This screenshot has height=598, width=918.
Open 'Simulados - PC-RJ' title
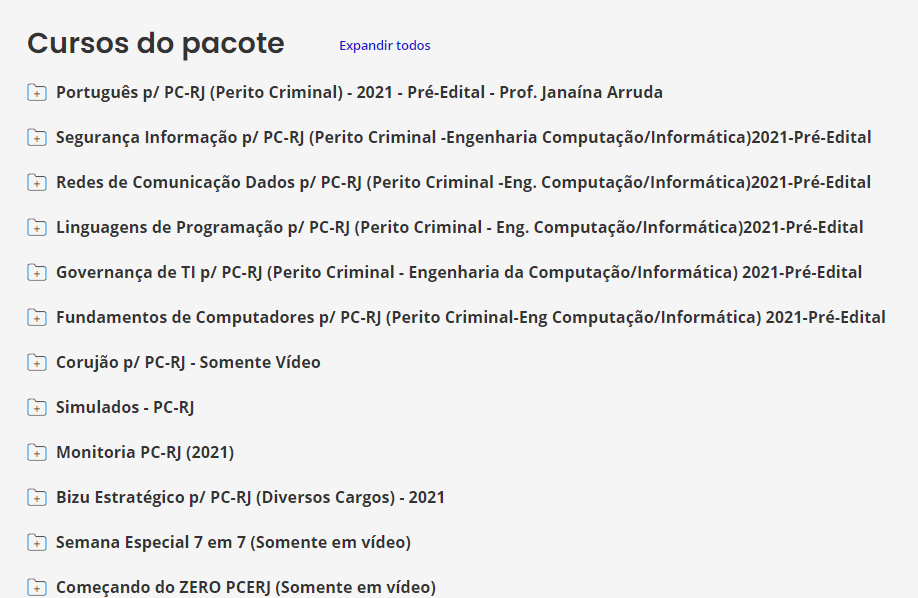125,408
